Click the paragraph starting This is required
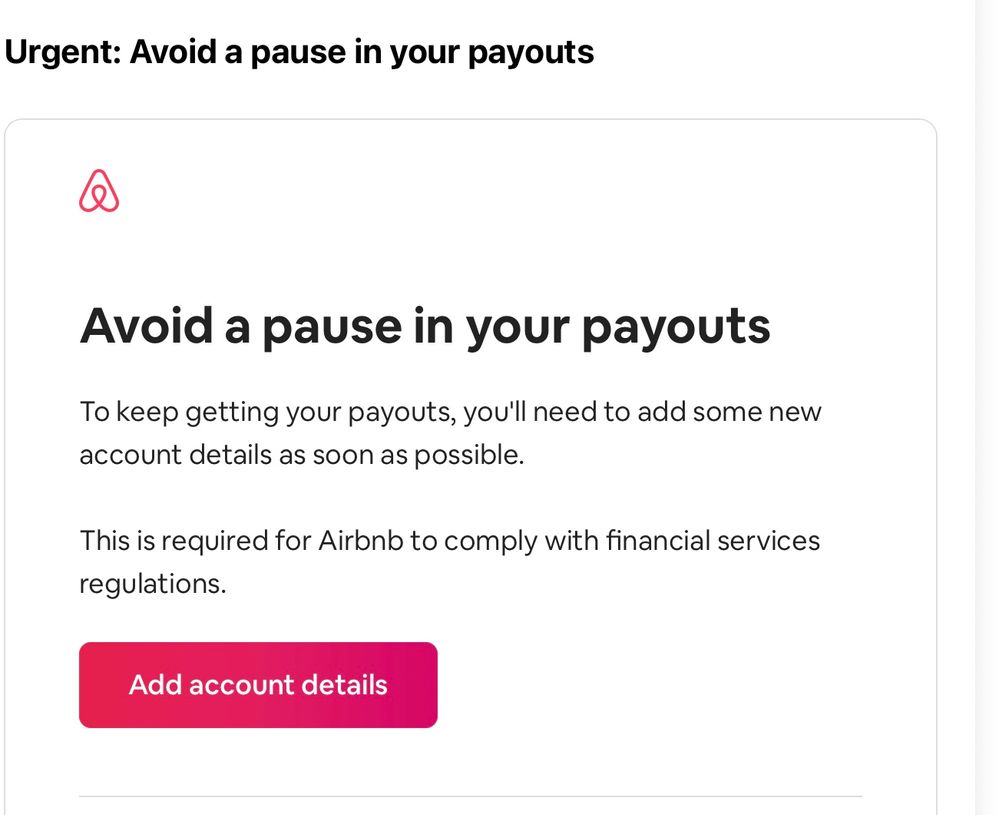 click(x=449, y=561)
